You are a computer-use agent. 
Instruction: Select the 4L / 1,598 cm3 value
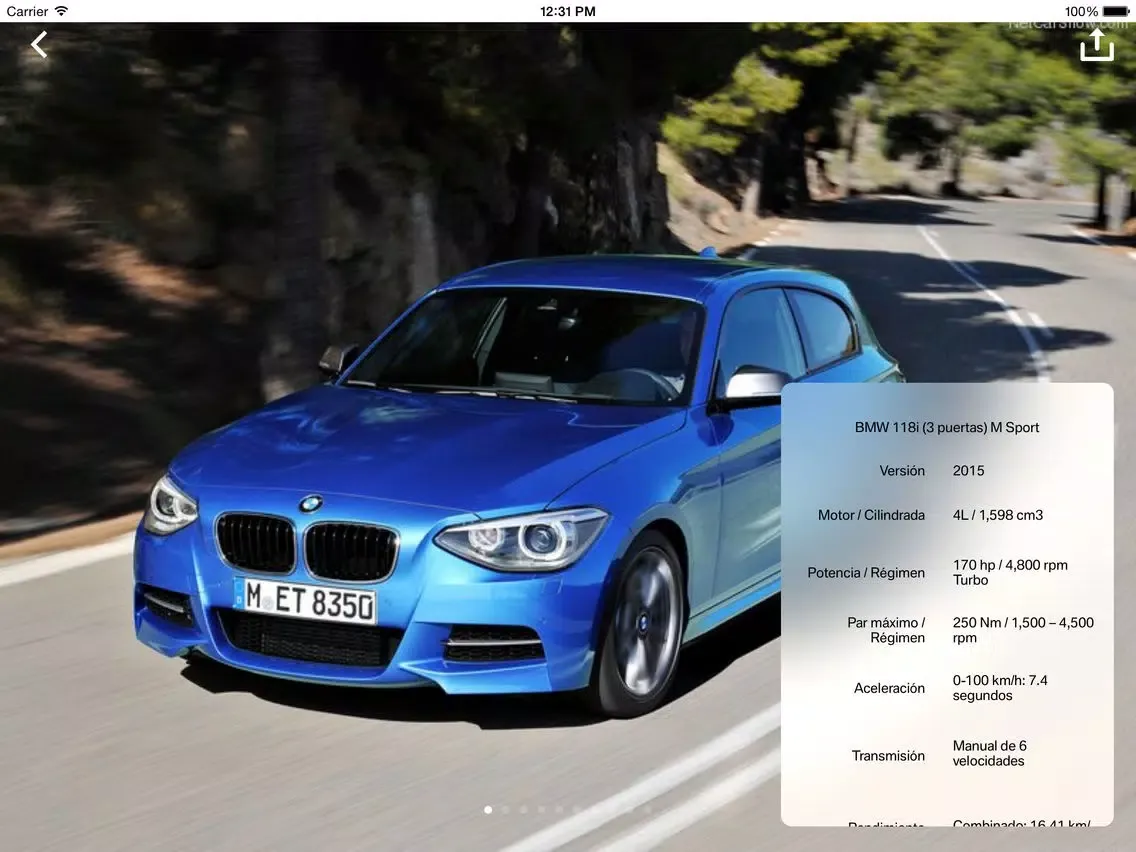[x=998, y=515]
